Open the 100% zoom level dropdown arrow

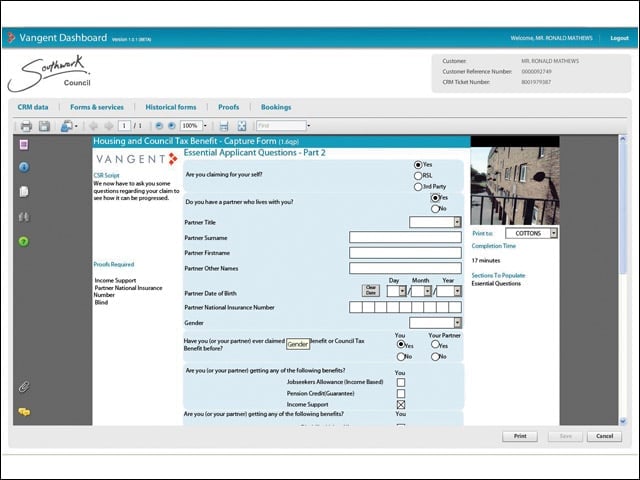[x=205, y=126]
